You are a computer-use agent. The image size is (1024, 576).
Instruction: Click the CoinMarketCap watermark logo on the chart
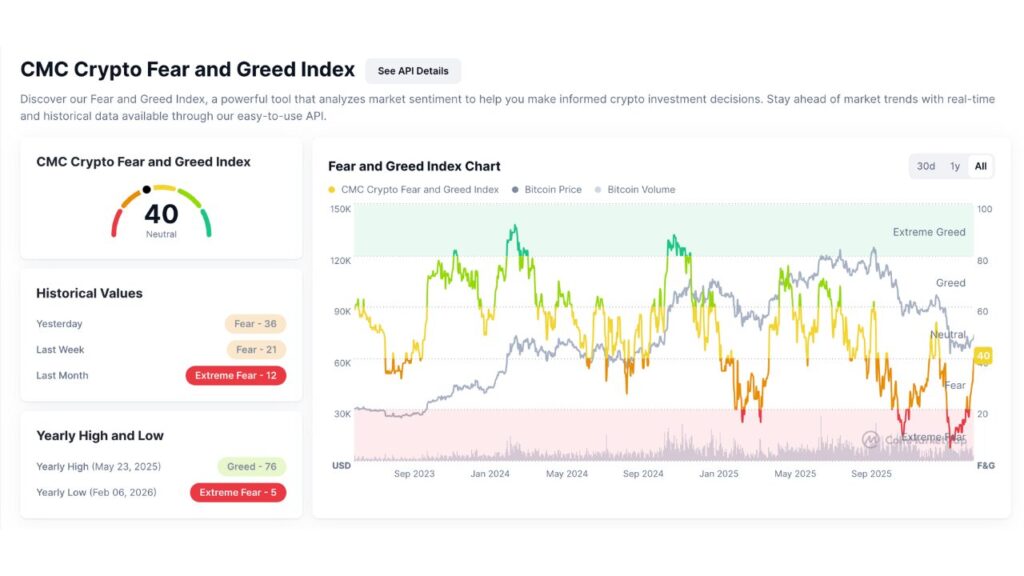(870, 437)
